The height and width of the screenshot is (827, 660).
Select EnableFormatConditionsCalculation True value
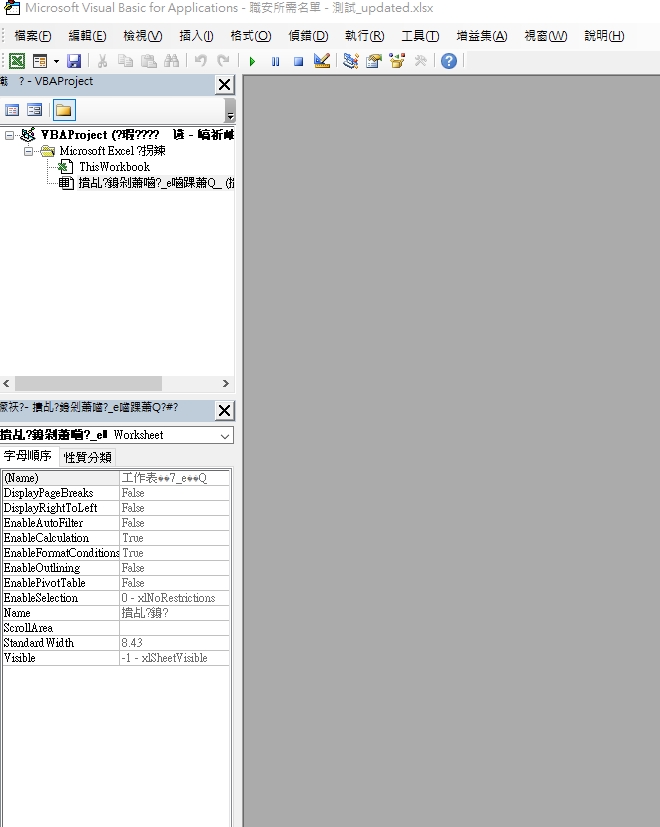[174, 553]
